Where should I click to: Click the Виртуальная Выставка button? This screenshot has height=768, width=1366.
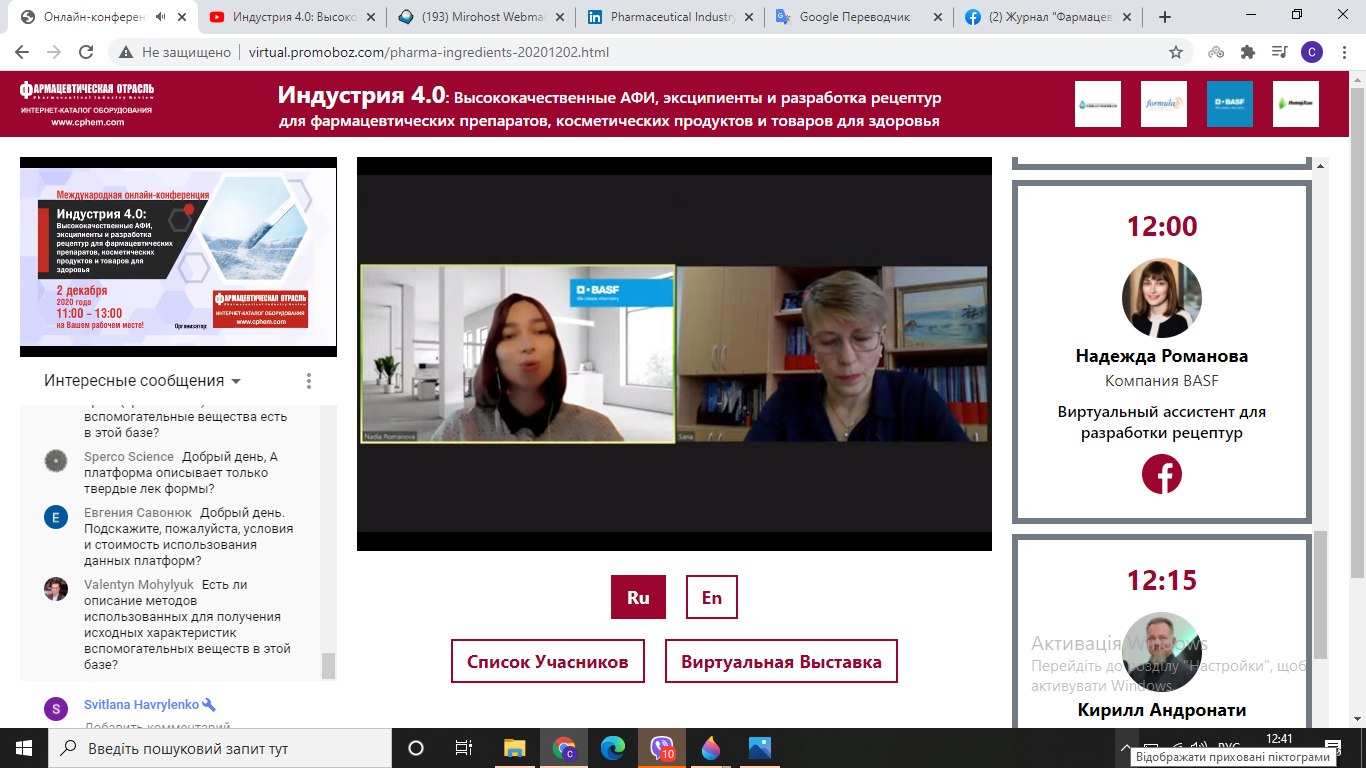[x=781, y=662]
